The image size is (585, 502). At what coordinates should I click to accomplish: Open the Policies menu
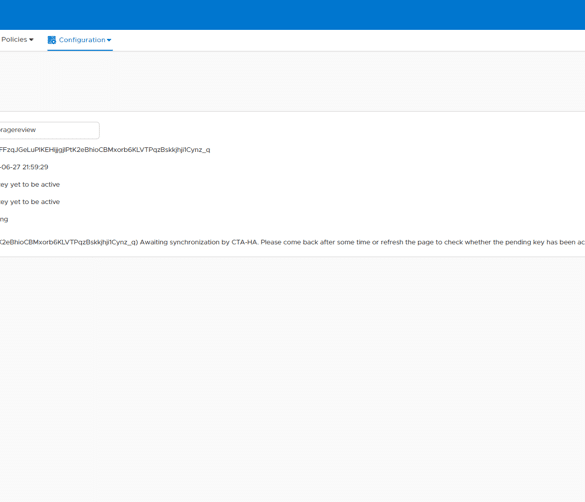coord(17,40)
